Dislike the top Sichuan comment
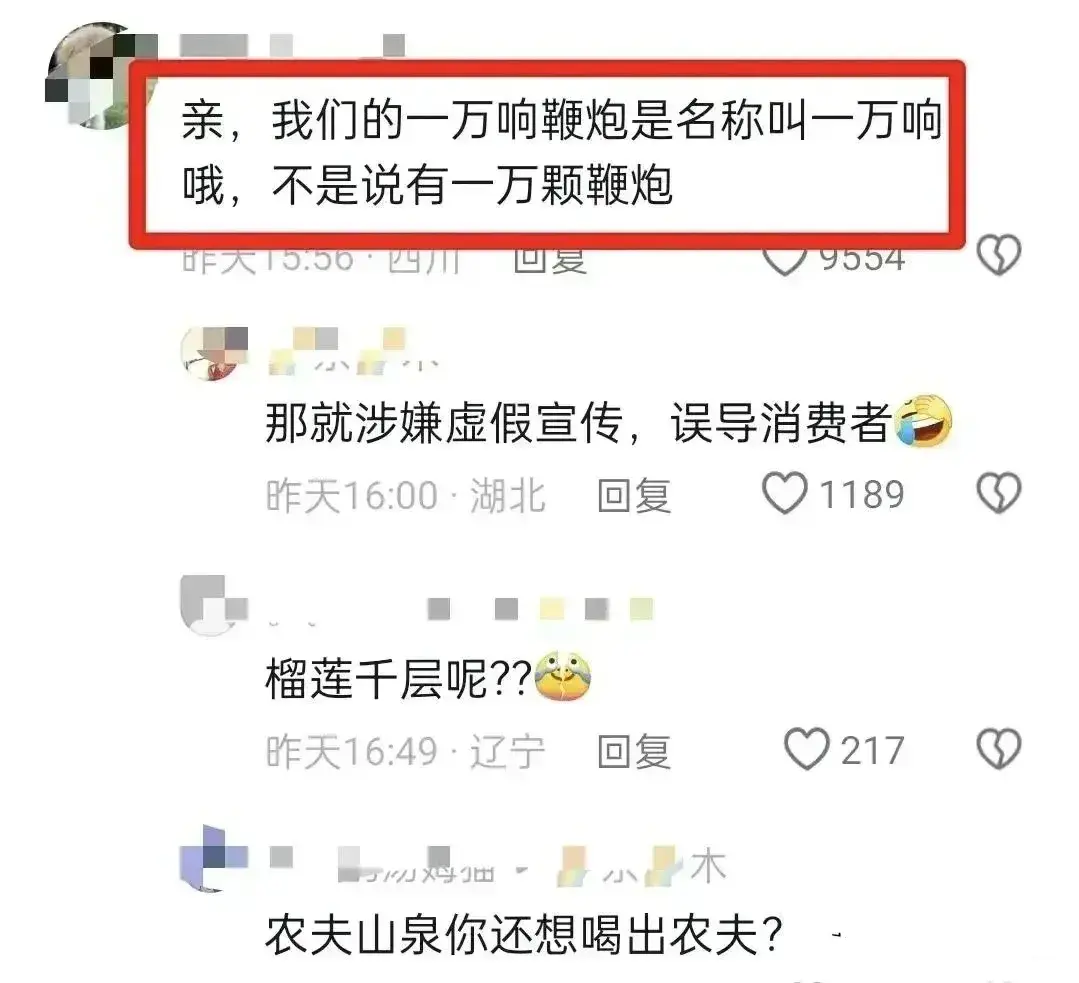This screenshot has height=983, width=1079. tap(999, 255)
